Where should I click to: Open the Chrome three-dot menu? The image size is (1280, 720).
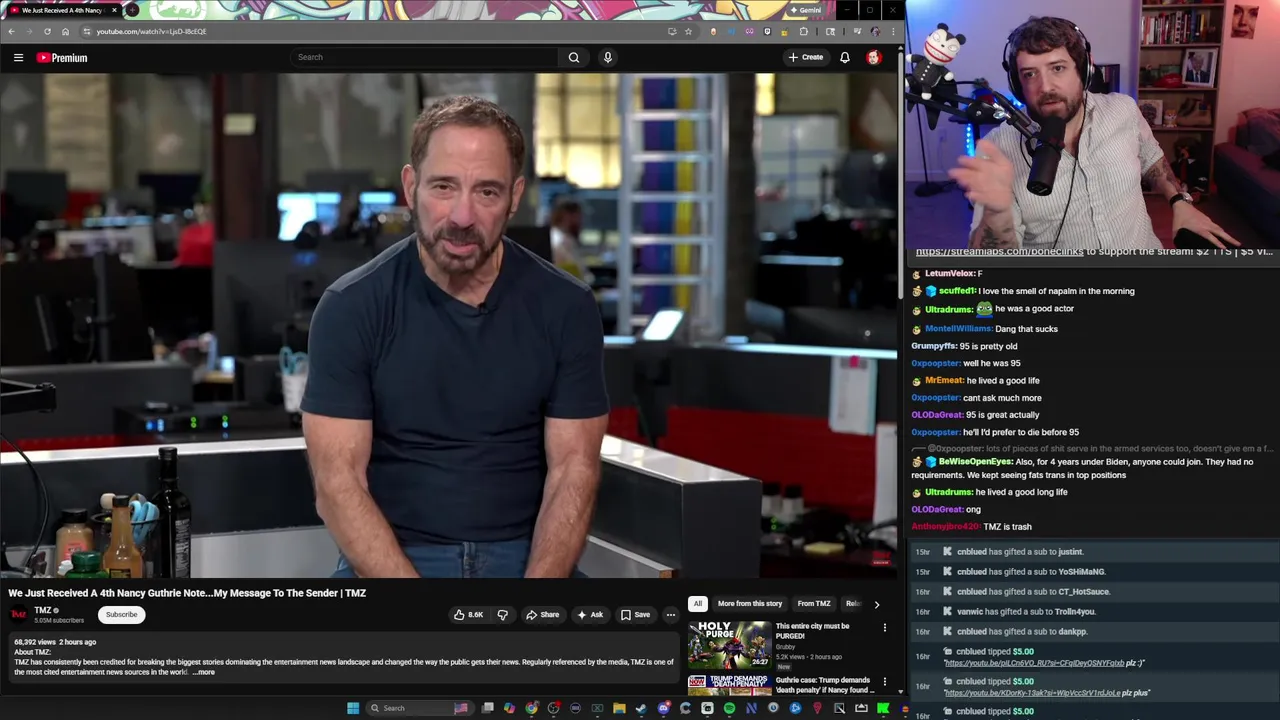coord(893,31)
